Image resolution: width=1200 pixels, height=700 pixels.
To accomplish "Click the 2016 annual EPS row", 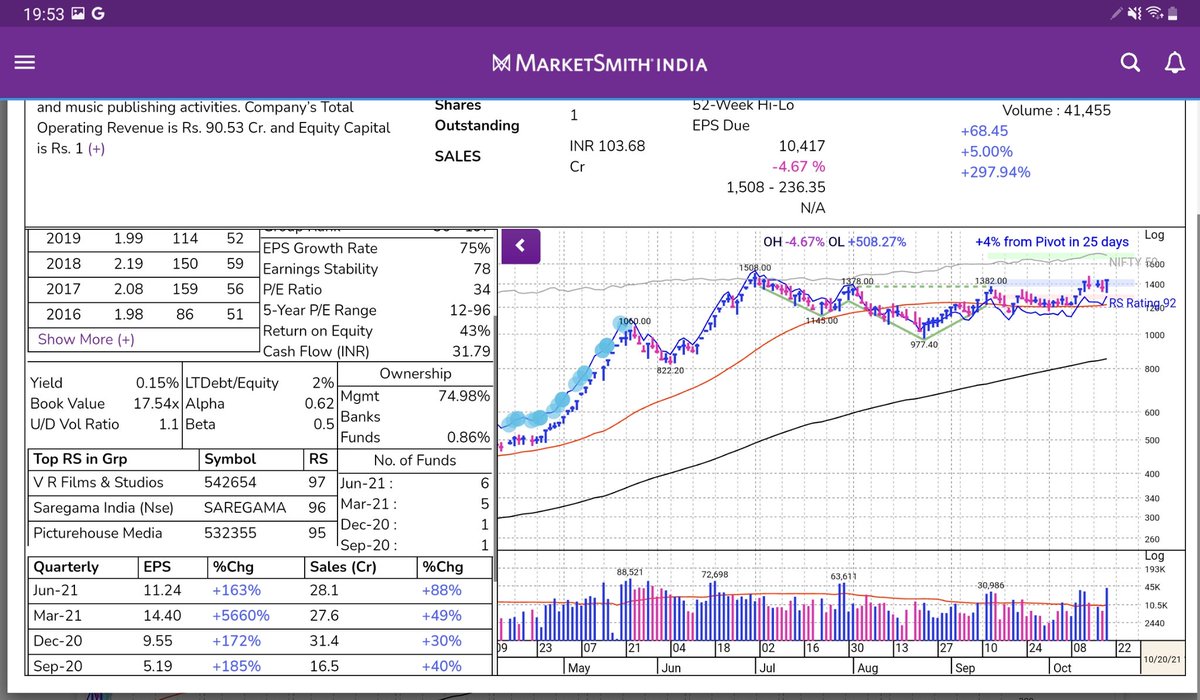I will [143, 315].
